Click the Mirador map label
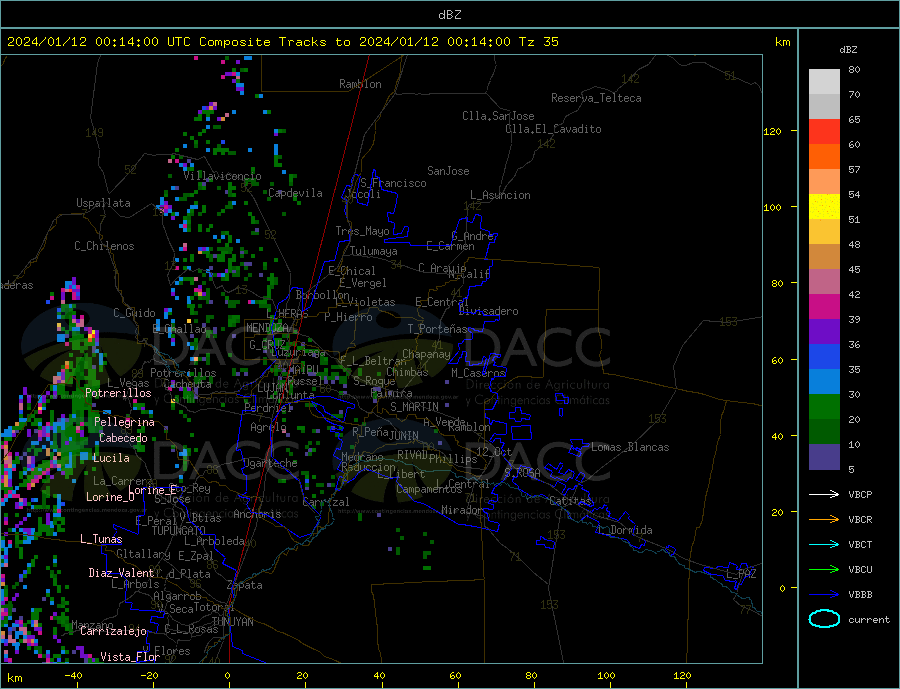 pos(462,510)
